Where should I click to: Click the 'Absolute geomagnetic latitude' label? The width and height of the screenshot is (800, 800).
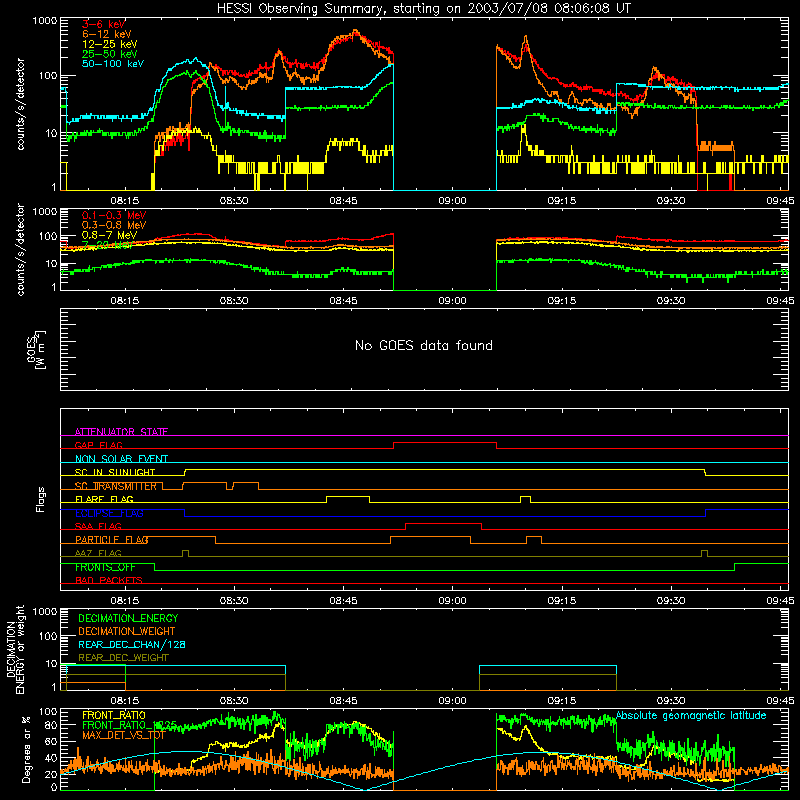(691, 715)
